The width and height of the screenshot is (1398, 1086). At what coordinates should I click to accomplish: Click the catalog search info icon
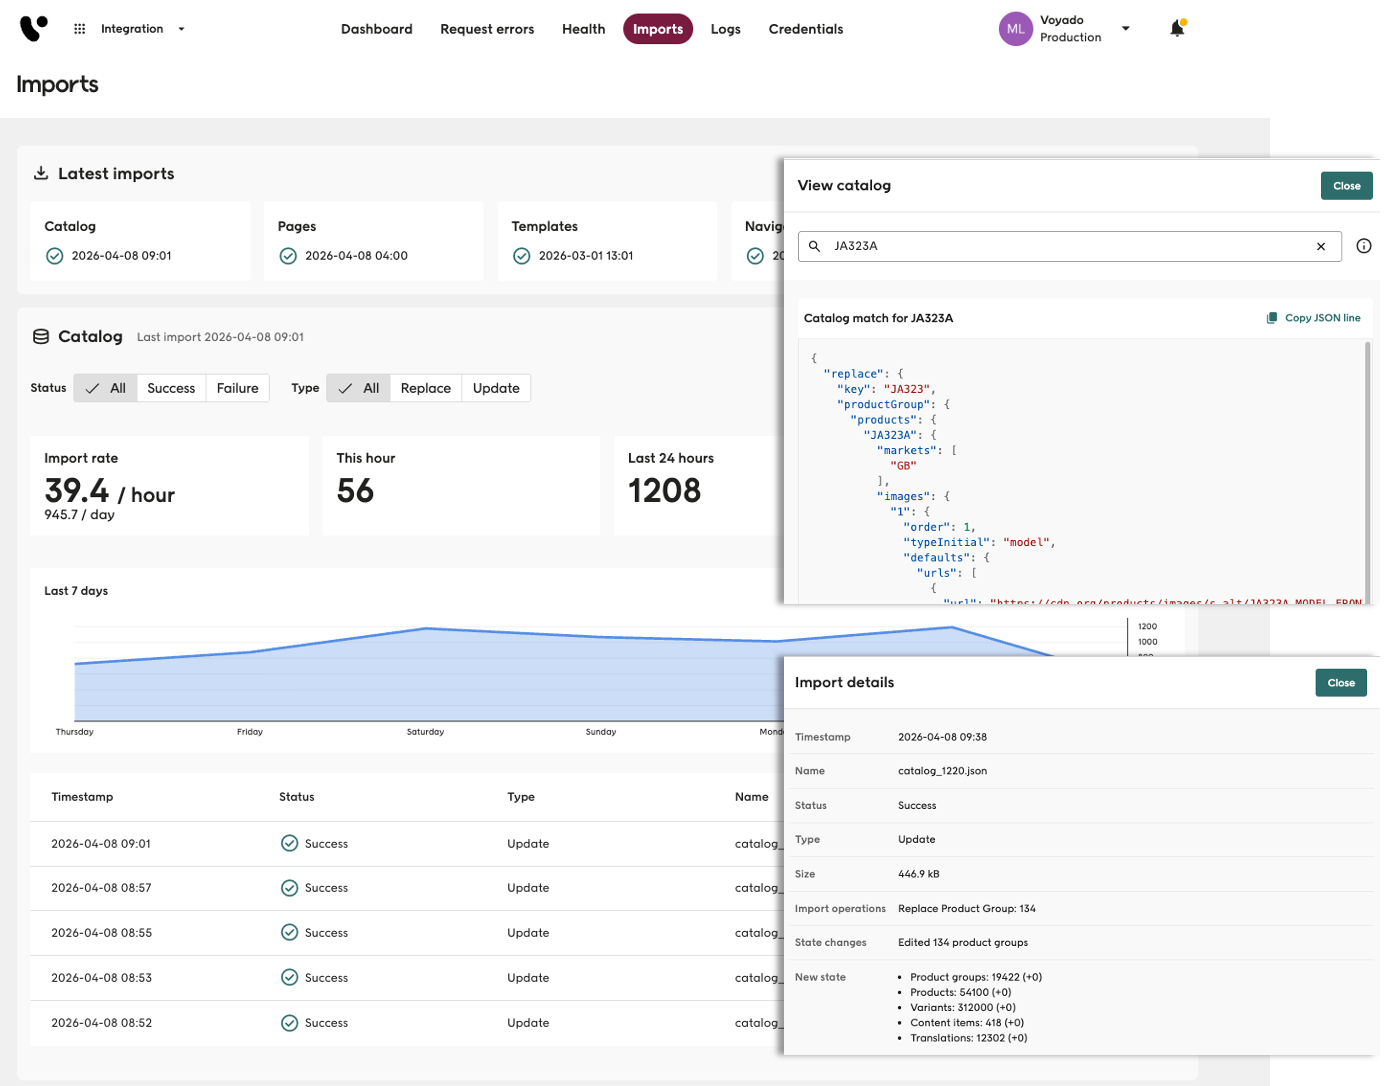pyautogui.click(x=1363, y=246)
